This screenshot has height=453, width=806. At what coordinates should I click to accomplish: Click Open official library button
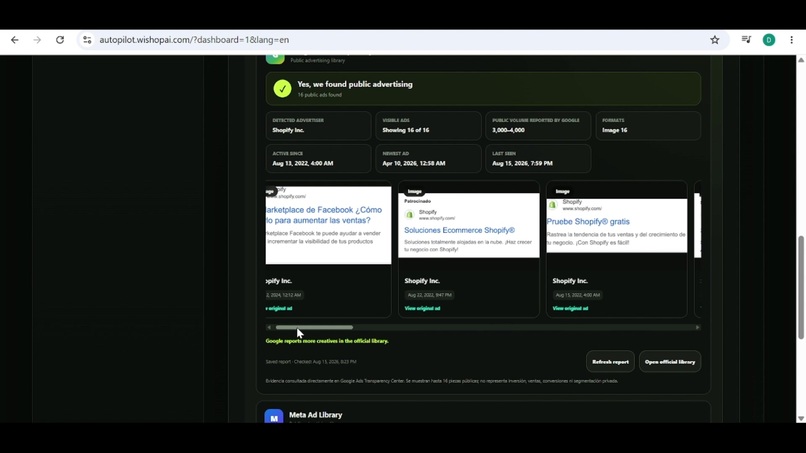670,361
